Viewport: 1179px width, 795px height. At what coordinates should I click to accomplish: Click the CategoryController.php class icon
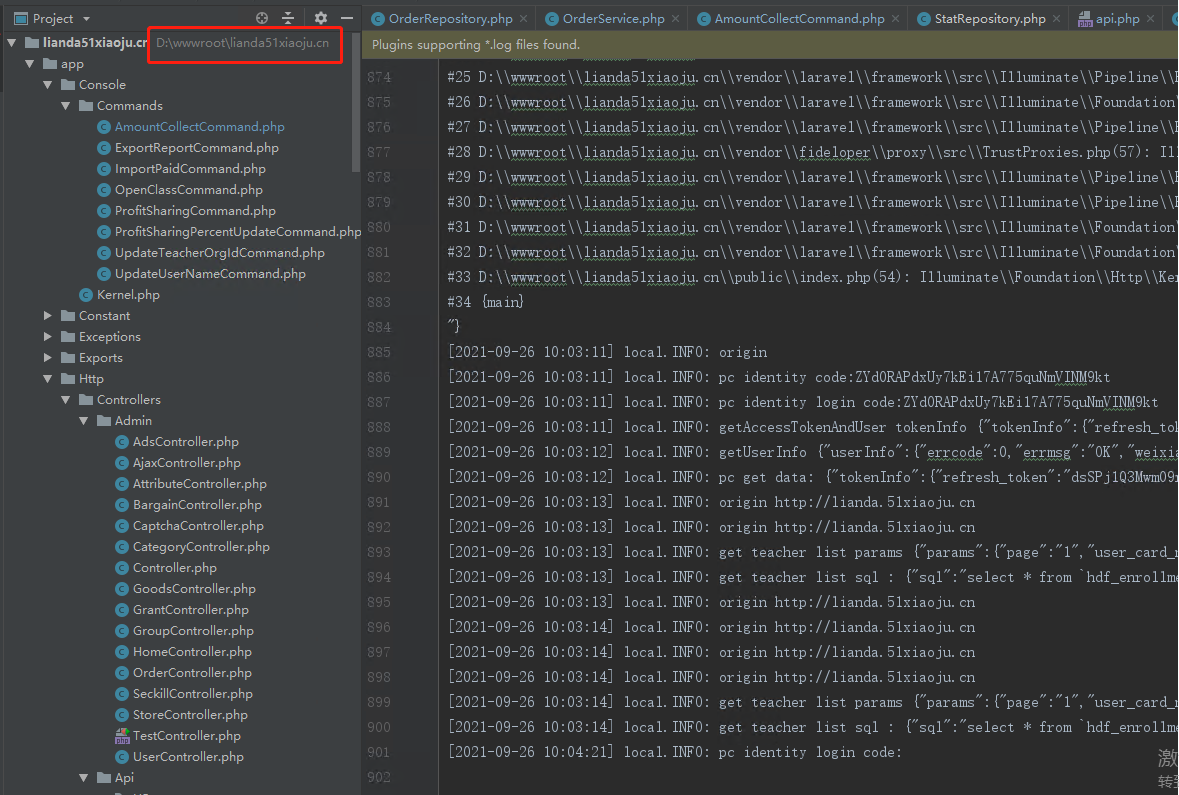[x=122, y=548]
